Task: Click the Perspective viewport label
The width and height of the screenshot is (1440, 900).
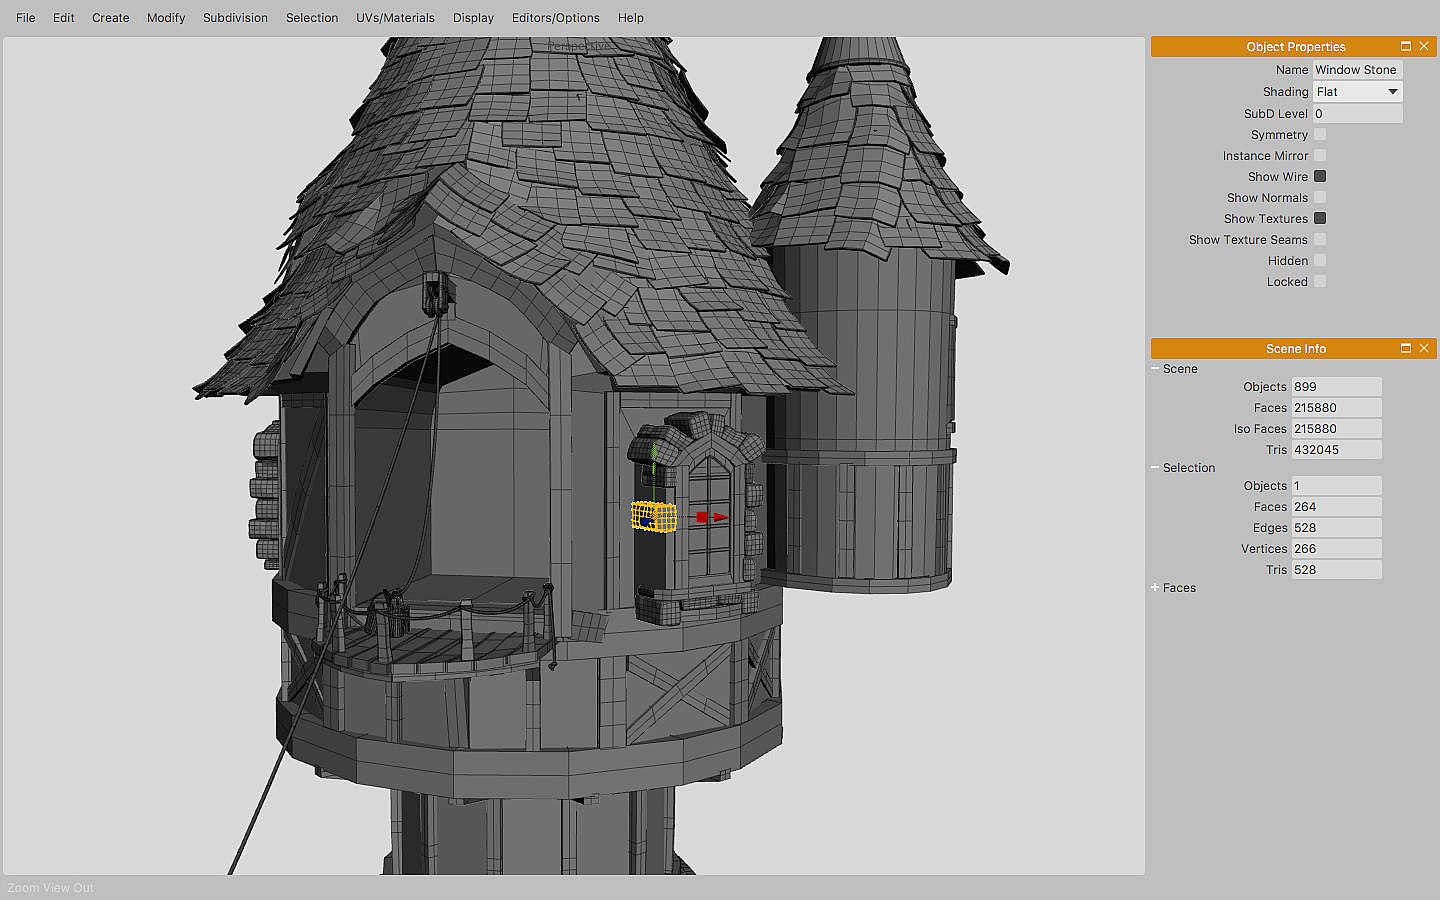Action: 579,46
